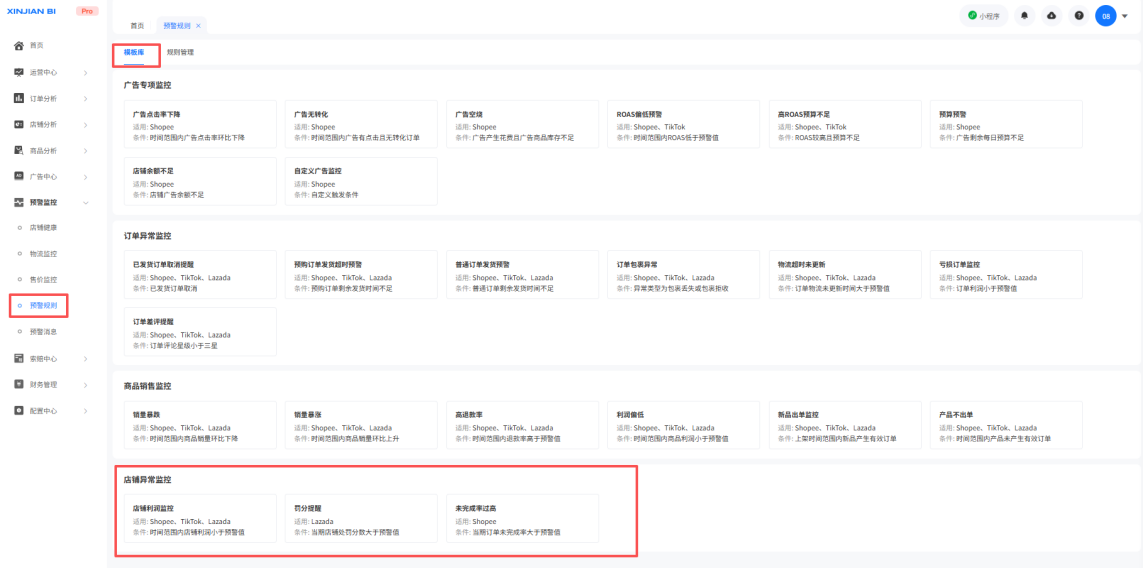Click the 财务管理 sidebar icon

(x=18, y=384)
